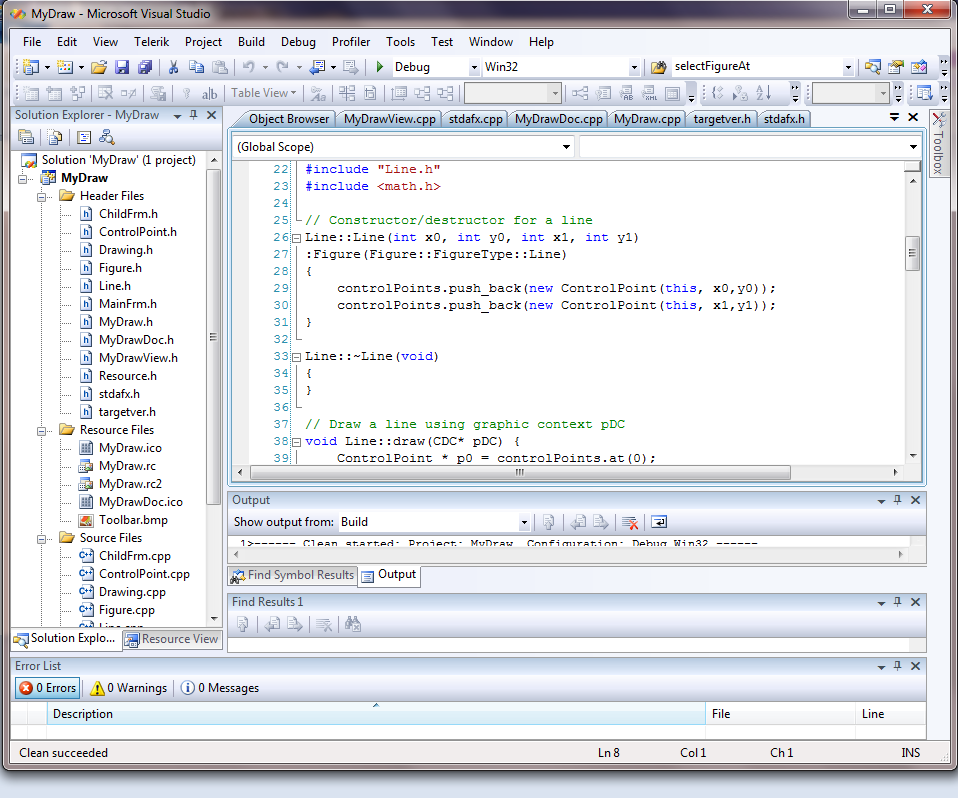The height and width of the screenshot is (798, 958).
Task: Click the Copy toolbar icon
Action: click(x=196, y=67)
